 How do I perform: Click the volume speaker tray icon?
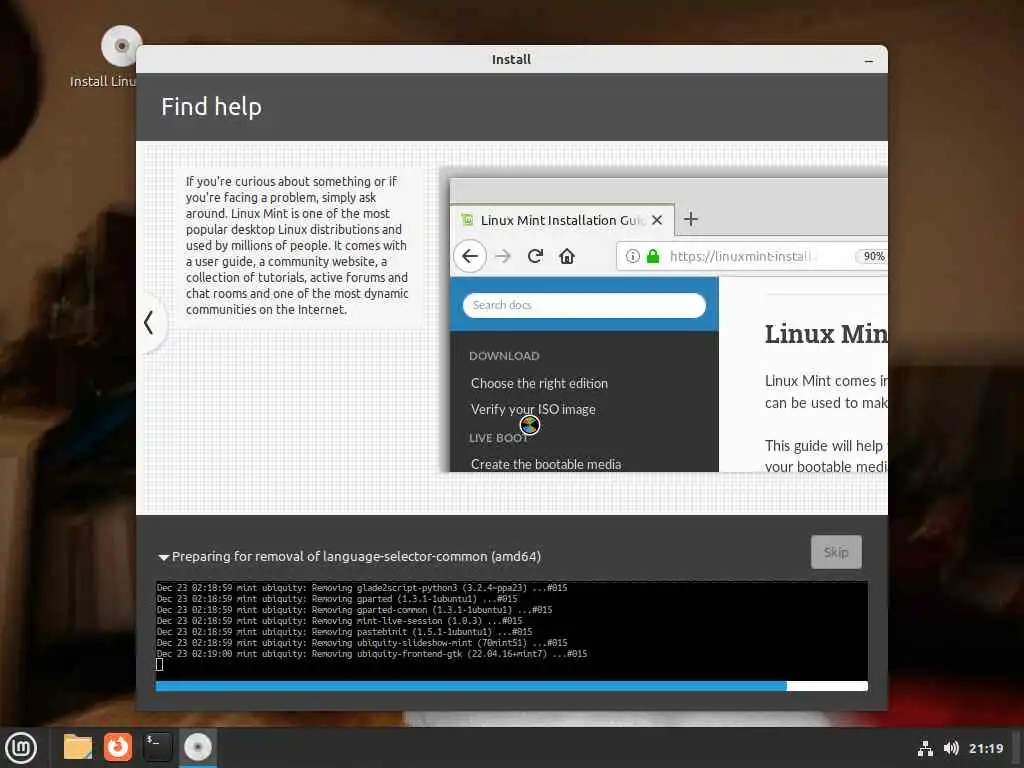point(951,748)
